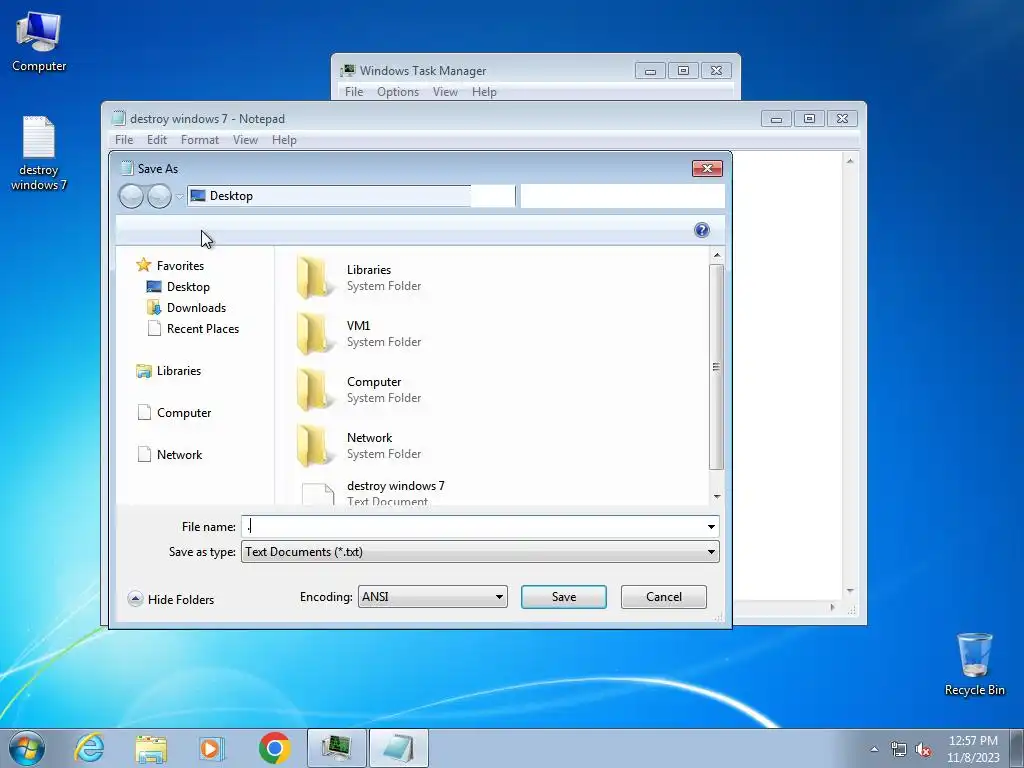
Task: Open the recent locations arrow beside navigation buttons
Action: pos(180,197)
